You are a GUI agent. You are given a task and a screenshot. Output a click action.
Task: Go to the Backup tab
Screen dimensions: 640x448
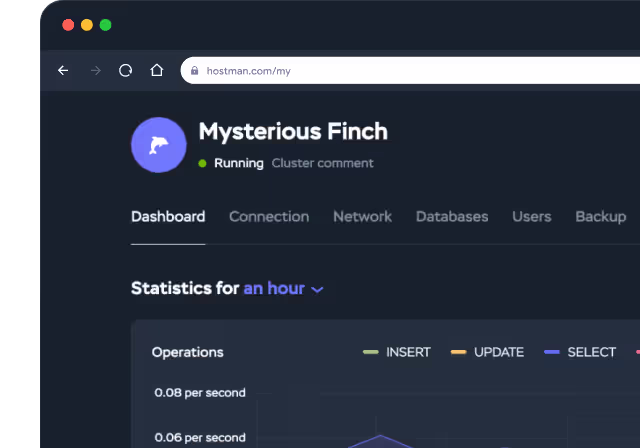[x=600, y=217]
